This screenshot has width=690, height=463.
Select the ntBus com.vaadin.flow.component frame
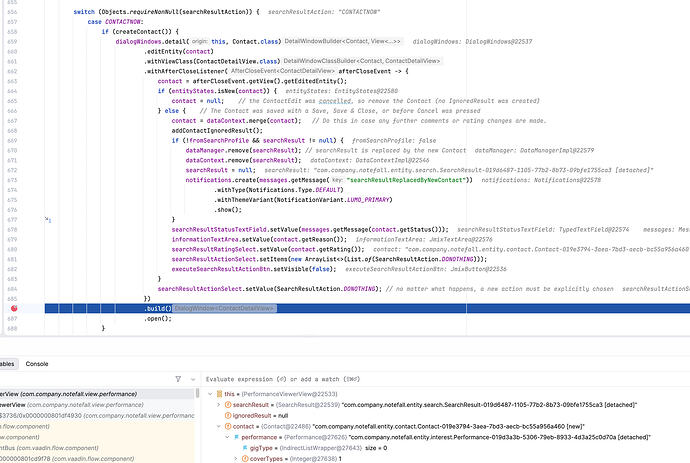[97, 448]
